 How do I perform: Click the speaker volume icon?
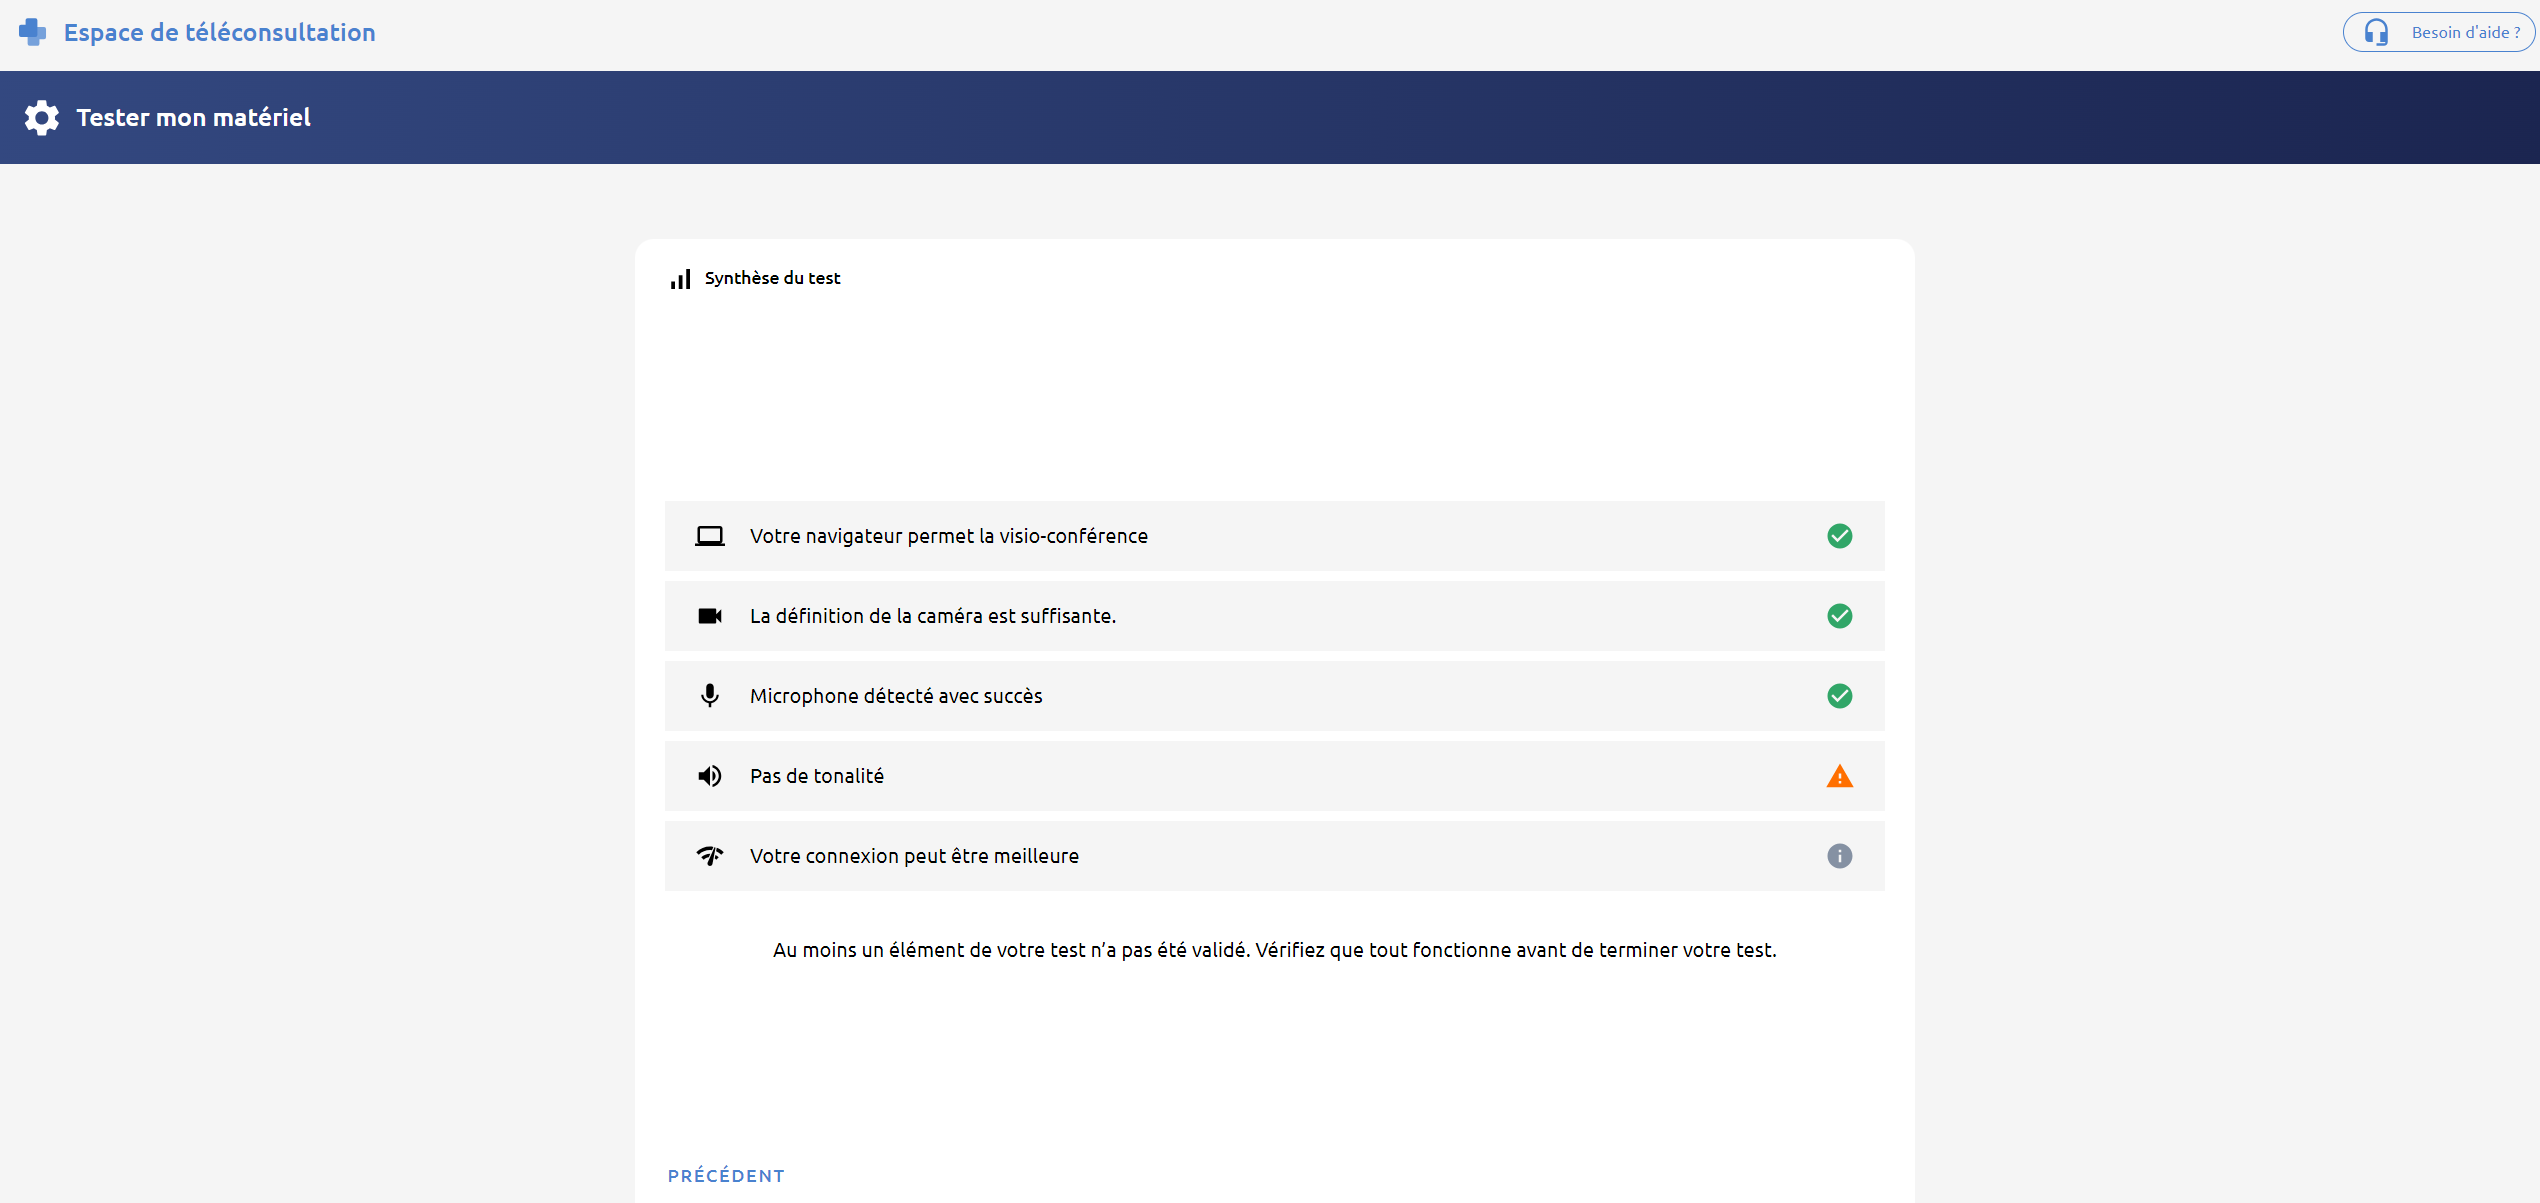[710, 776]
